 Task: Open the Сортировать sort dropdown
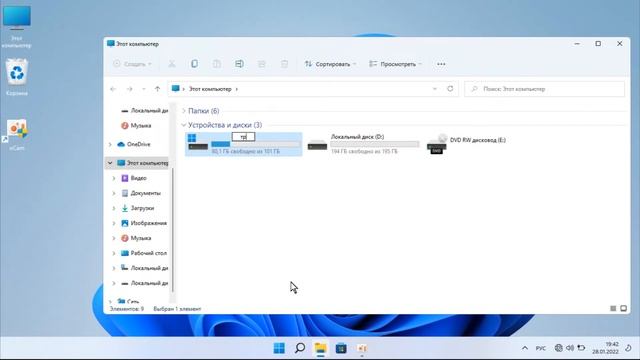331,64
